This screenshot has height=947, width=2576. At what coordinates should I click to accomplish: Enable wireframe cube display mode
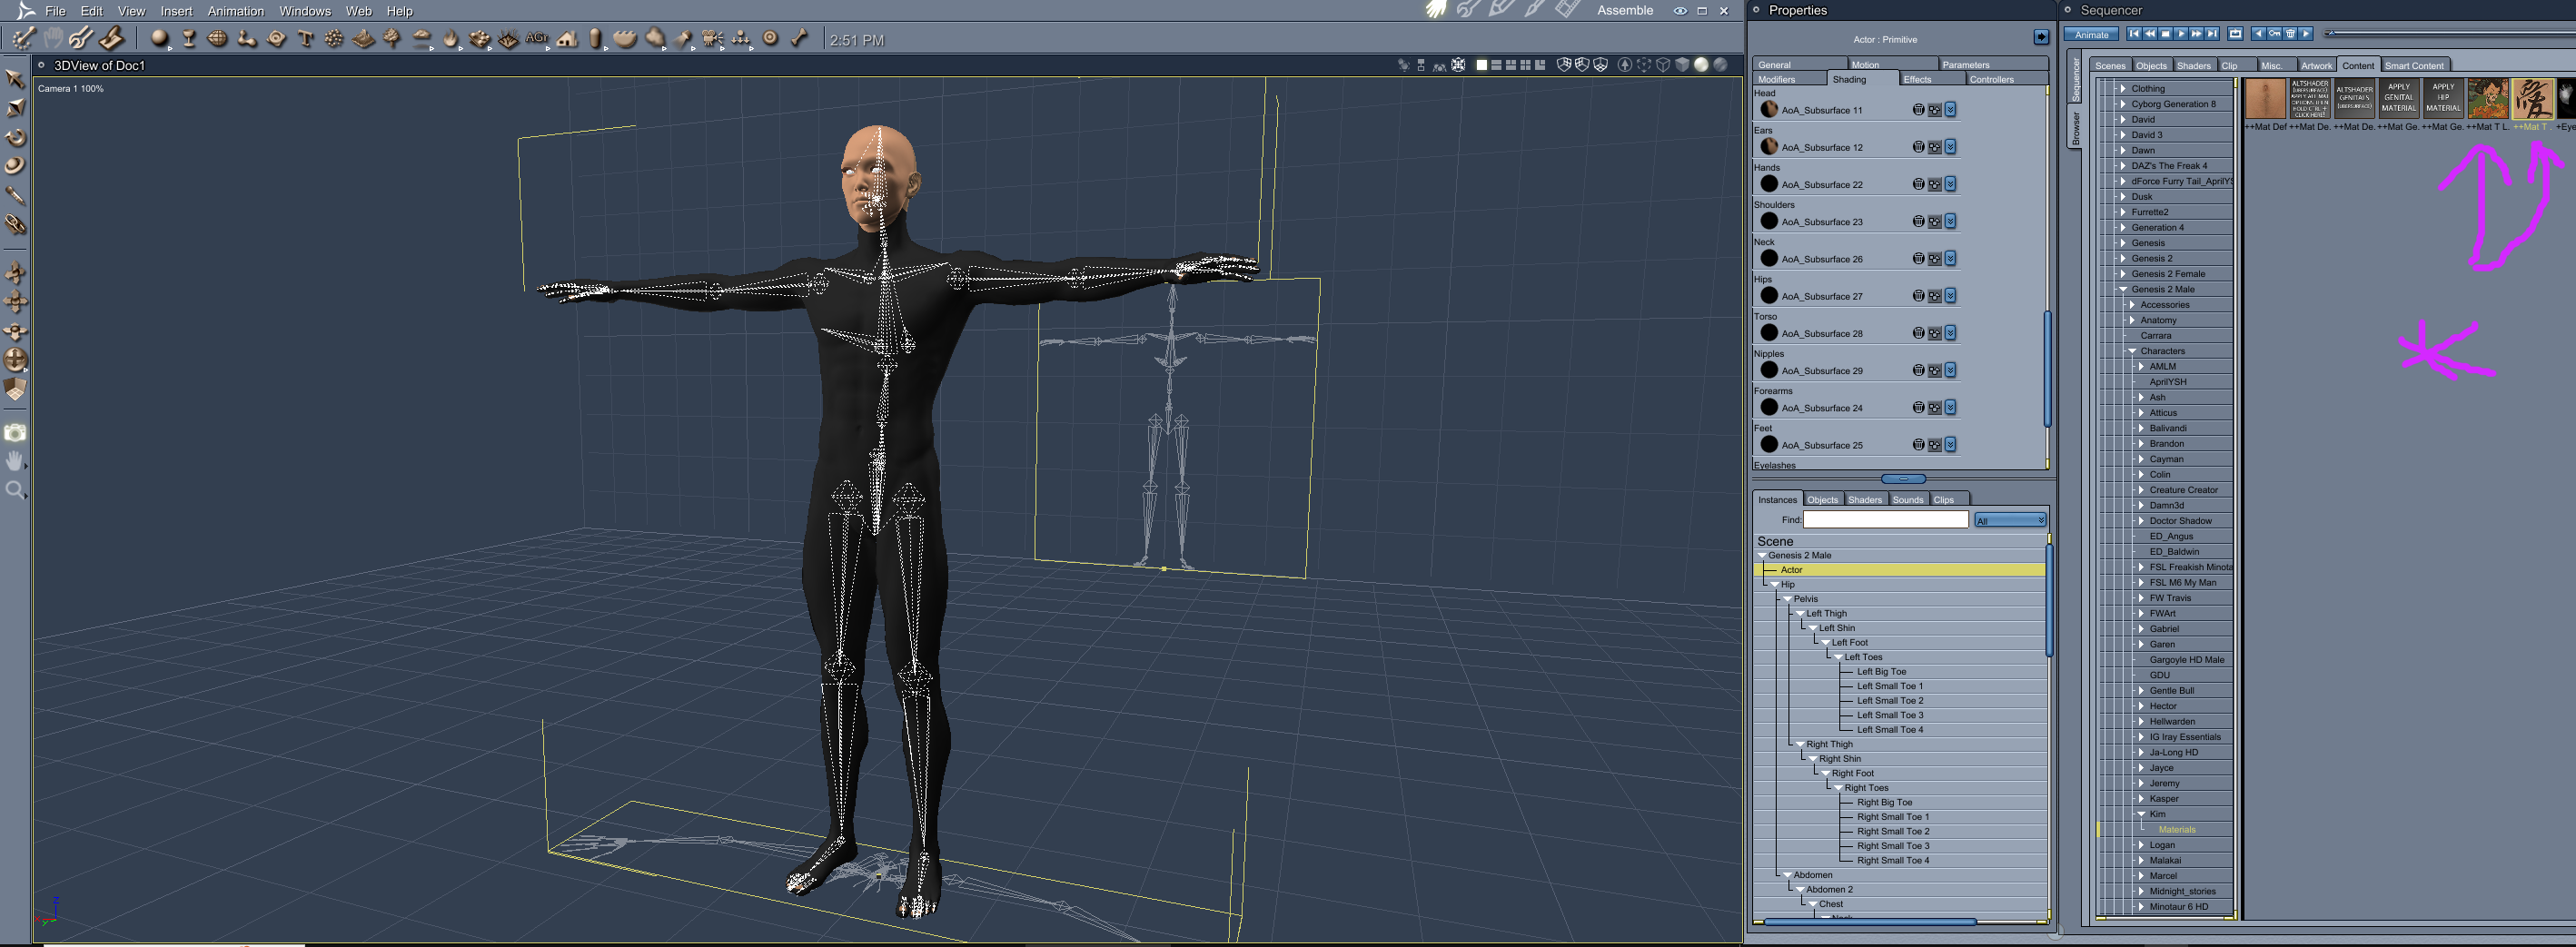pyautogui.click(x=1663, y=65)
